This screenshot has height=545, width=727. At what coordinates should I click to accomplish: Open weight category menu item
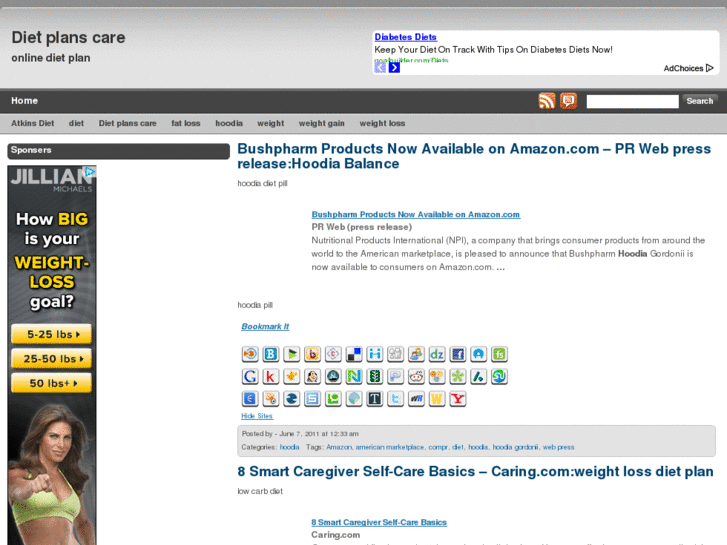pos(271,123)
